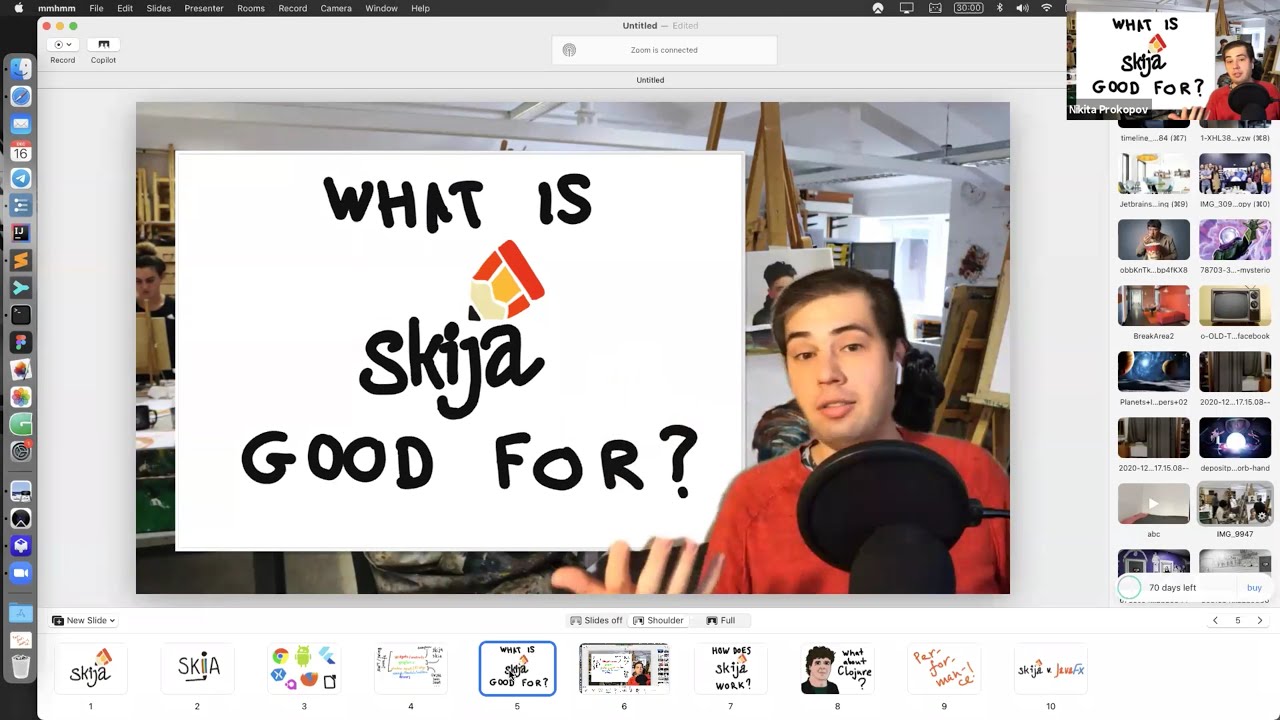Viewport: 1280px width, 720px height.
Task: Open Figma from the dock
Action: 21,342
